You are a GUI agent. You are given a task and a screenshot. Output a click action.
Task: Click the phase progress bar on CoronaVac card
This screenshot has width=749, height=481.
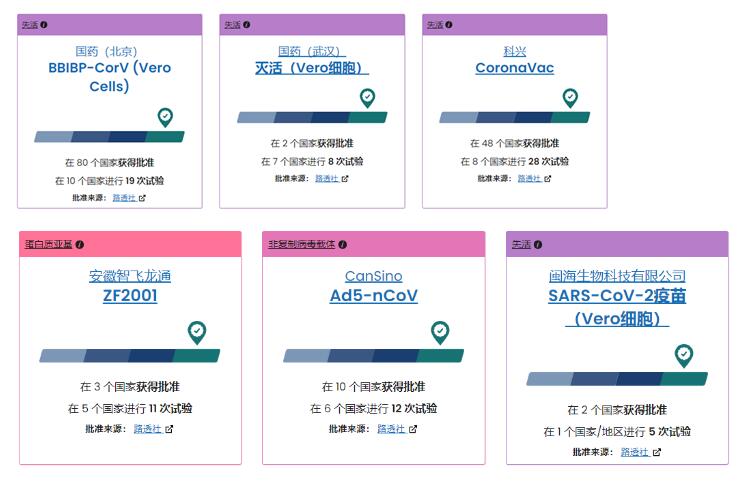(514, 118)
